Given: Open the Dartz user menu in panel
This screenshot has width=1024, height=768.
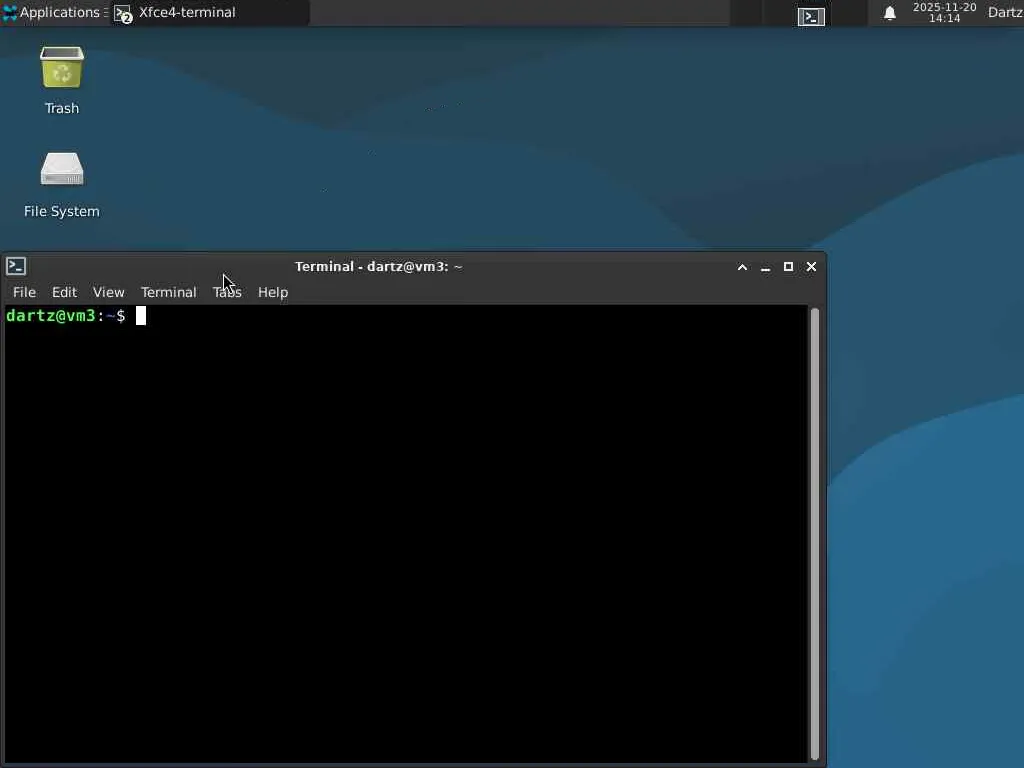Looking at the screenshot, I should (x=1005, y=12).
